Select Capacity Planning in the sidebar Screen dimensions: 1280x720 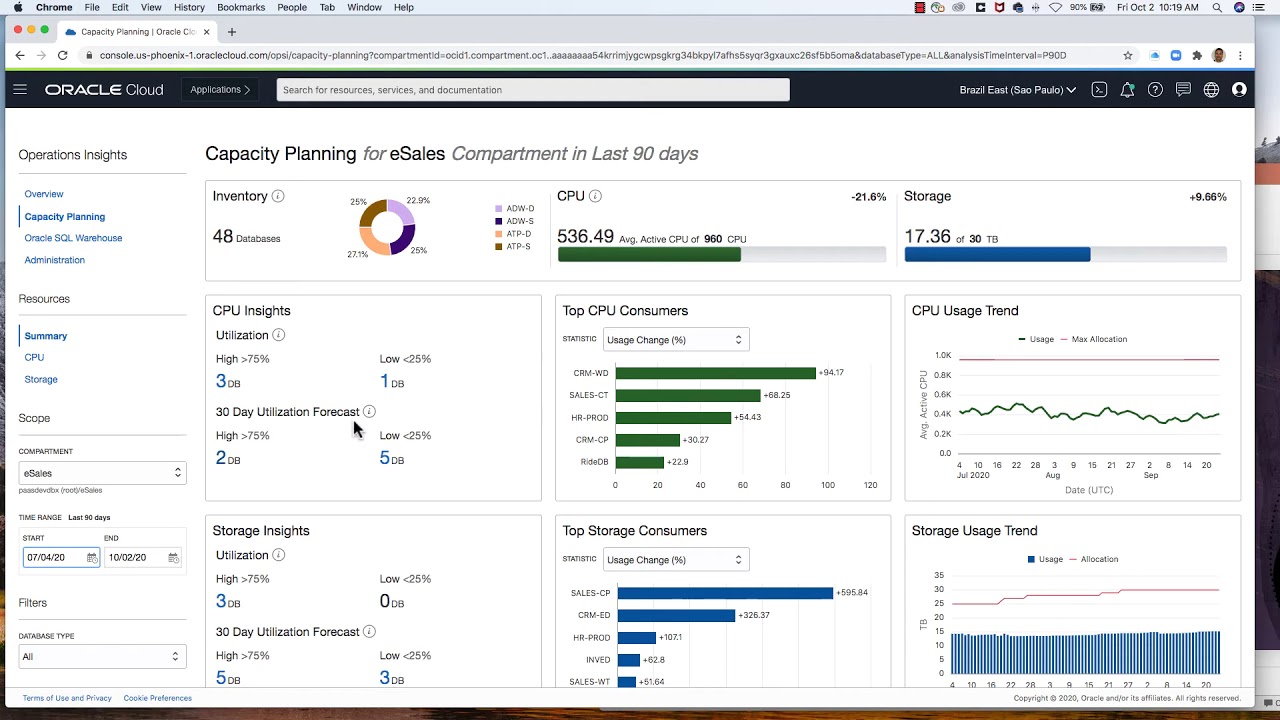click(x=65, y=216)
